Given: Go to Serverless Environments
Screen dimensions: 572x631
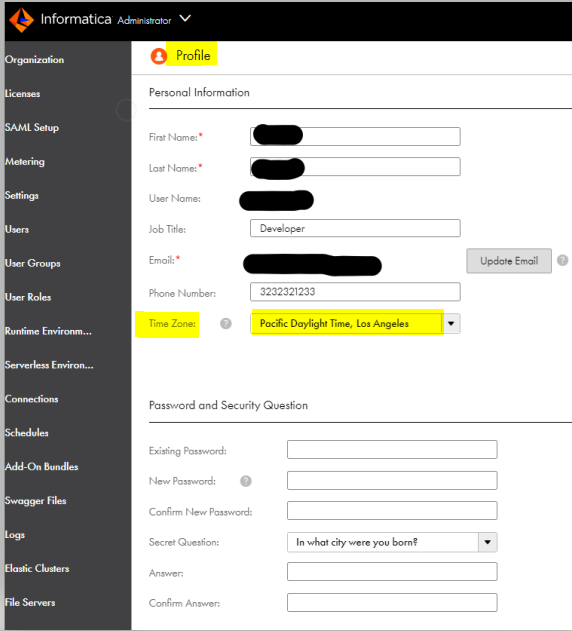Looking at the screenshot, I should click(x=49, y=365).
